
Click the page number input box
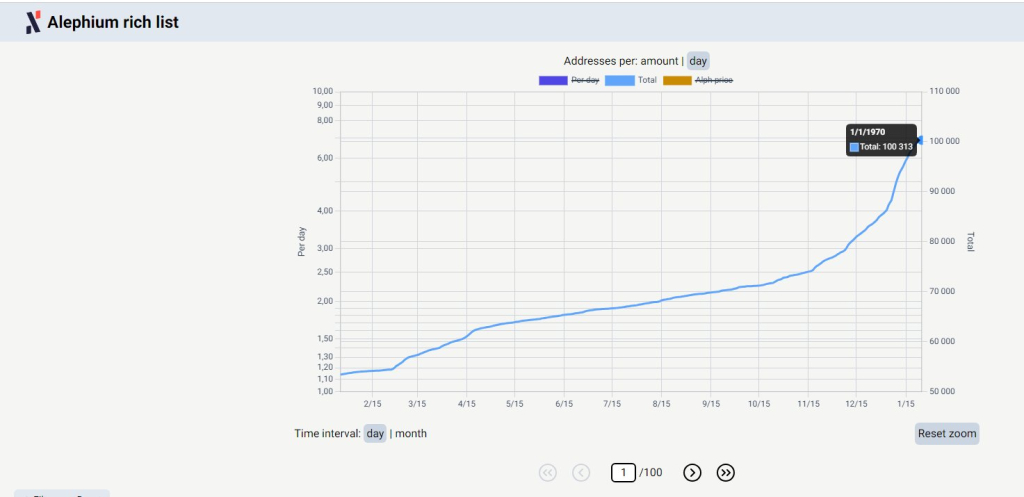(x=623, y=472)
